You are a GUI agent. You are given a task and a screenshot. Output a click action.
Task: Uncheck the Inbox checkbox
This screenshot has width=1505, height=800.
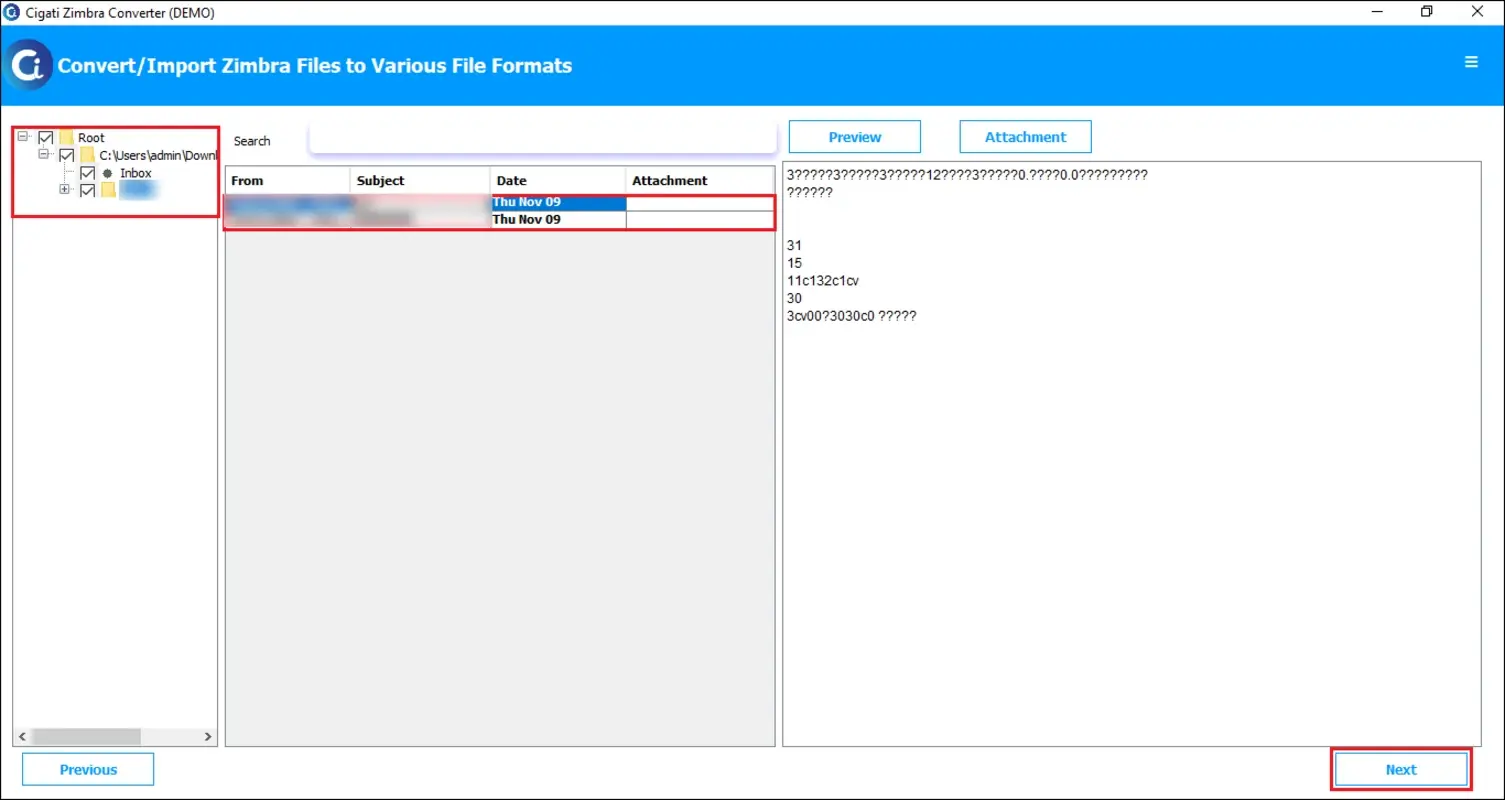pos(88,172)
